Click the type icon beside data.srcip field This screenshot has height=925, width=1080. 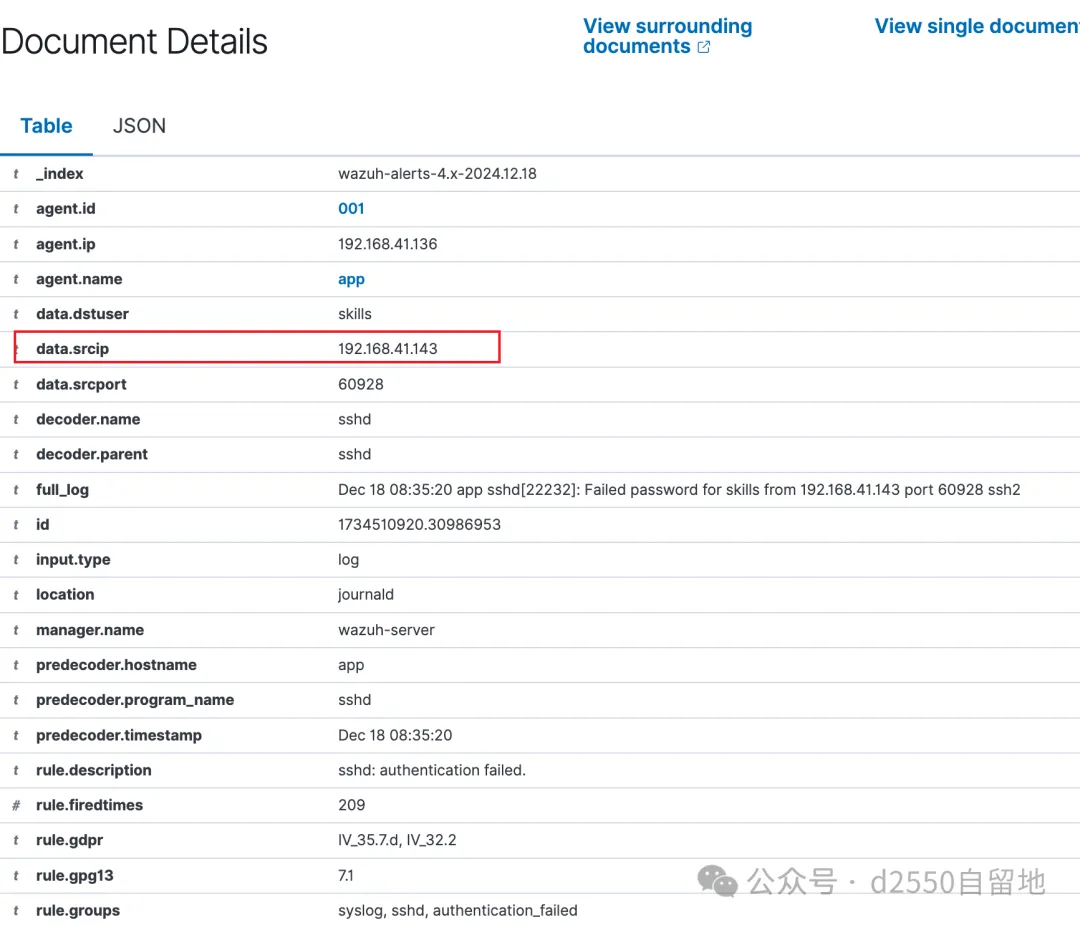click(16, 349)
